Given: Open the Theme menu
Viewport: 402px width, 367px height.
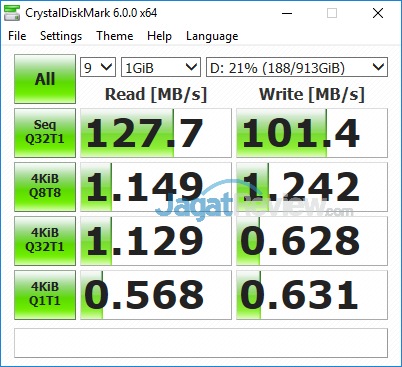Looking at the screenshot, I should point(115,36).
